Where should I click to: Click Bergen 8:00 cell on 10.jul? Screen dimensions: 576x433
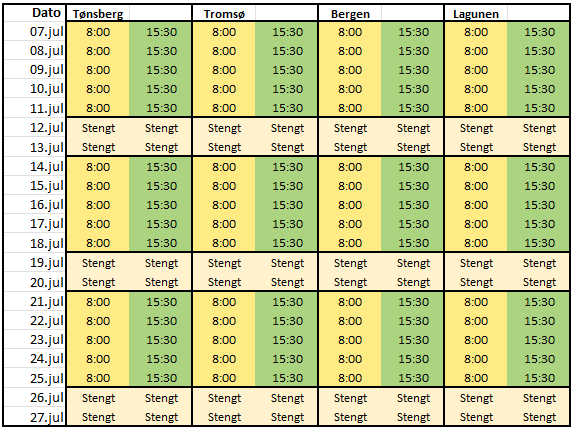(350, 89)
